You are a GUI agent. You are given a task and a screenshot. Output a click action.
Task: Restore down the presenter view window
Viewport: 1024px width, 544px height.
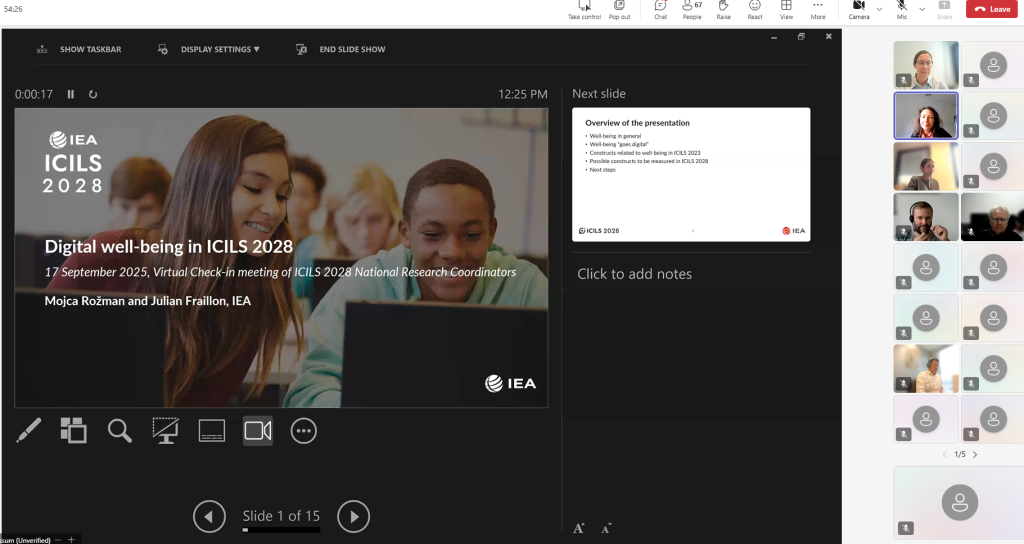[x=801, y=37]
